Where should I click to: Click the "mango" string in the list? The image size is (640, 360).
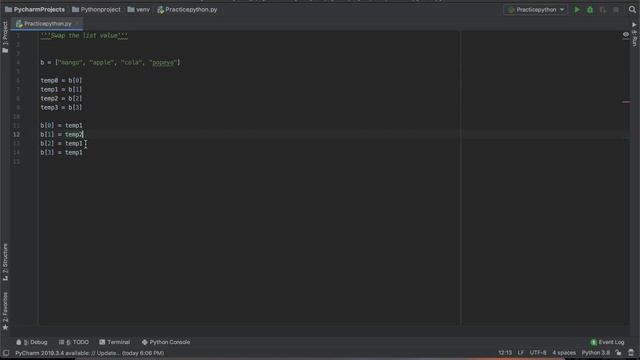click(70, 62)
